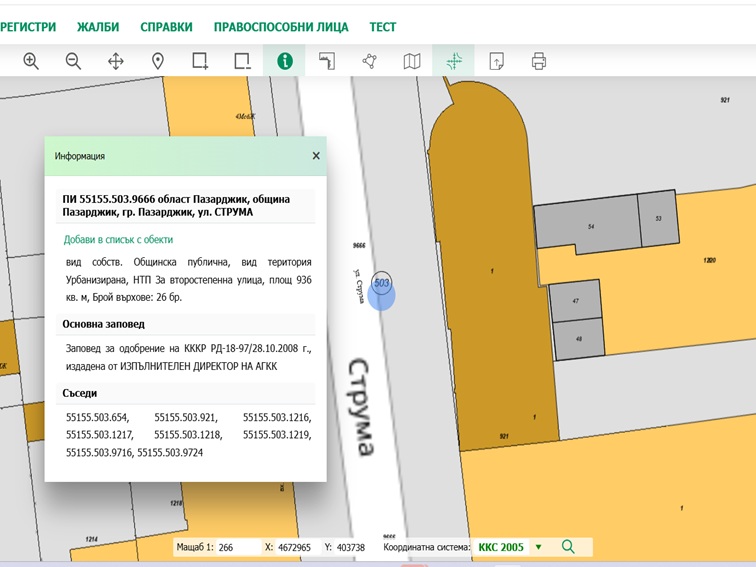Open the ЖАЛБИ menu

(98, 27)
